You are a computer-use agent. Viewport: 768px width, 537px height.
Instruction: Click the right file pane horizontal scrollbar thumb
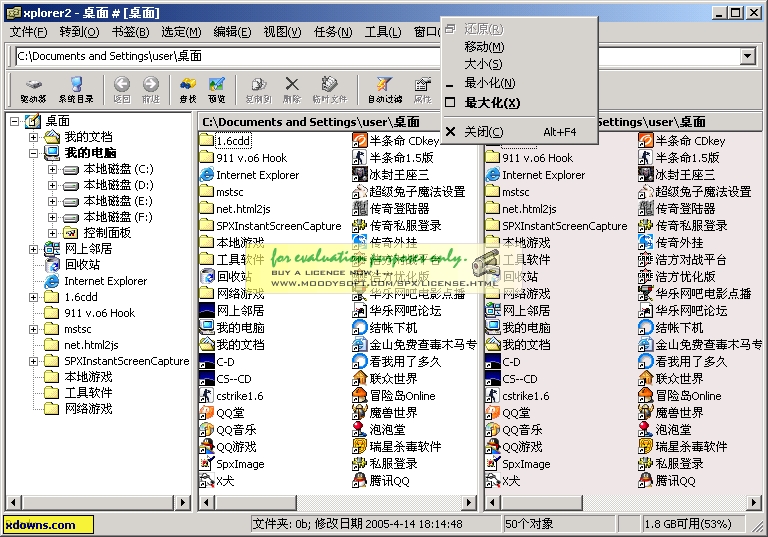click(541, 502)
